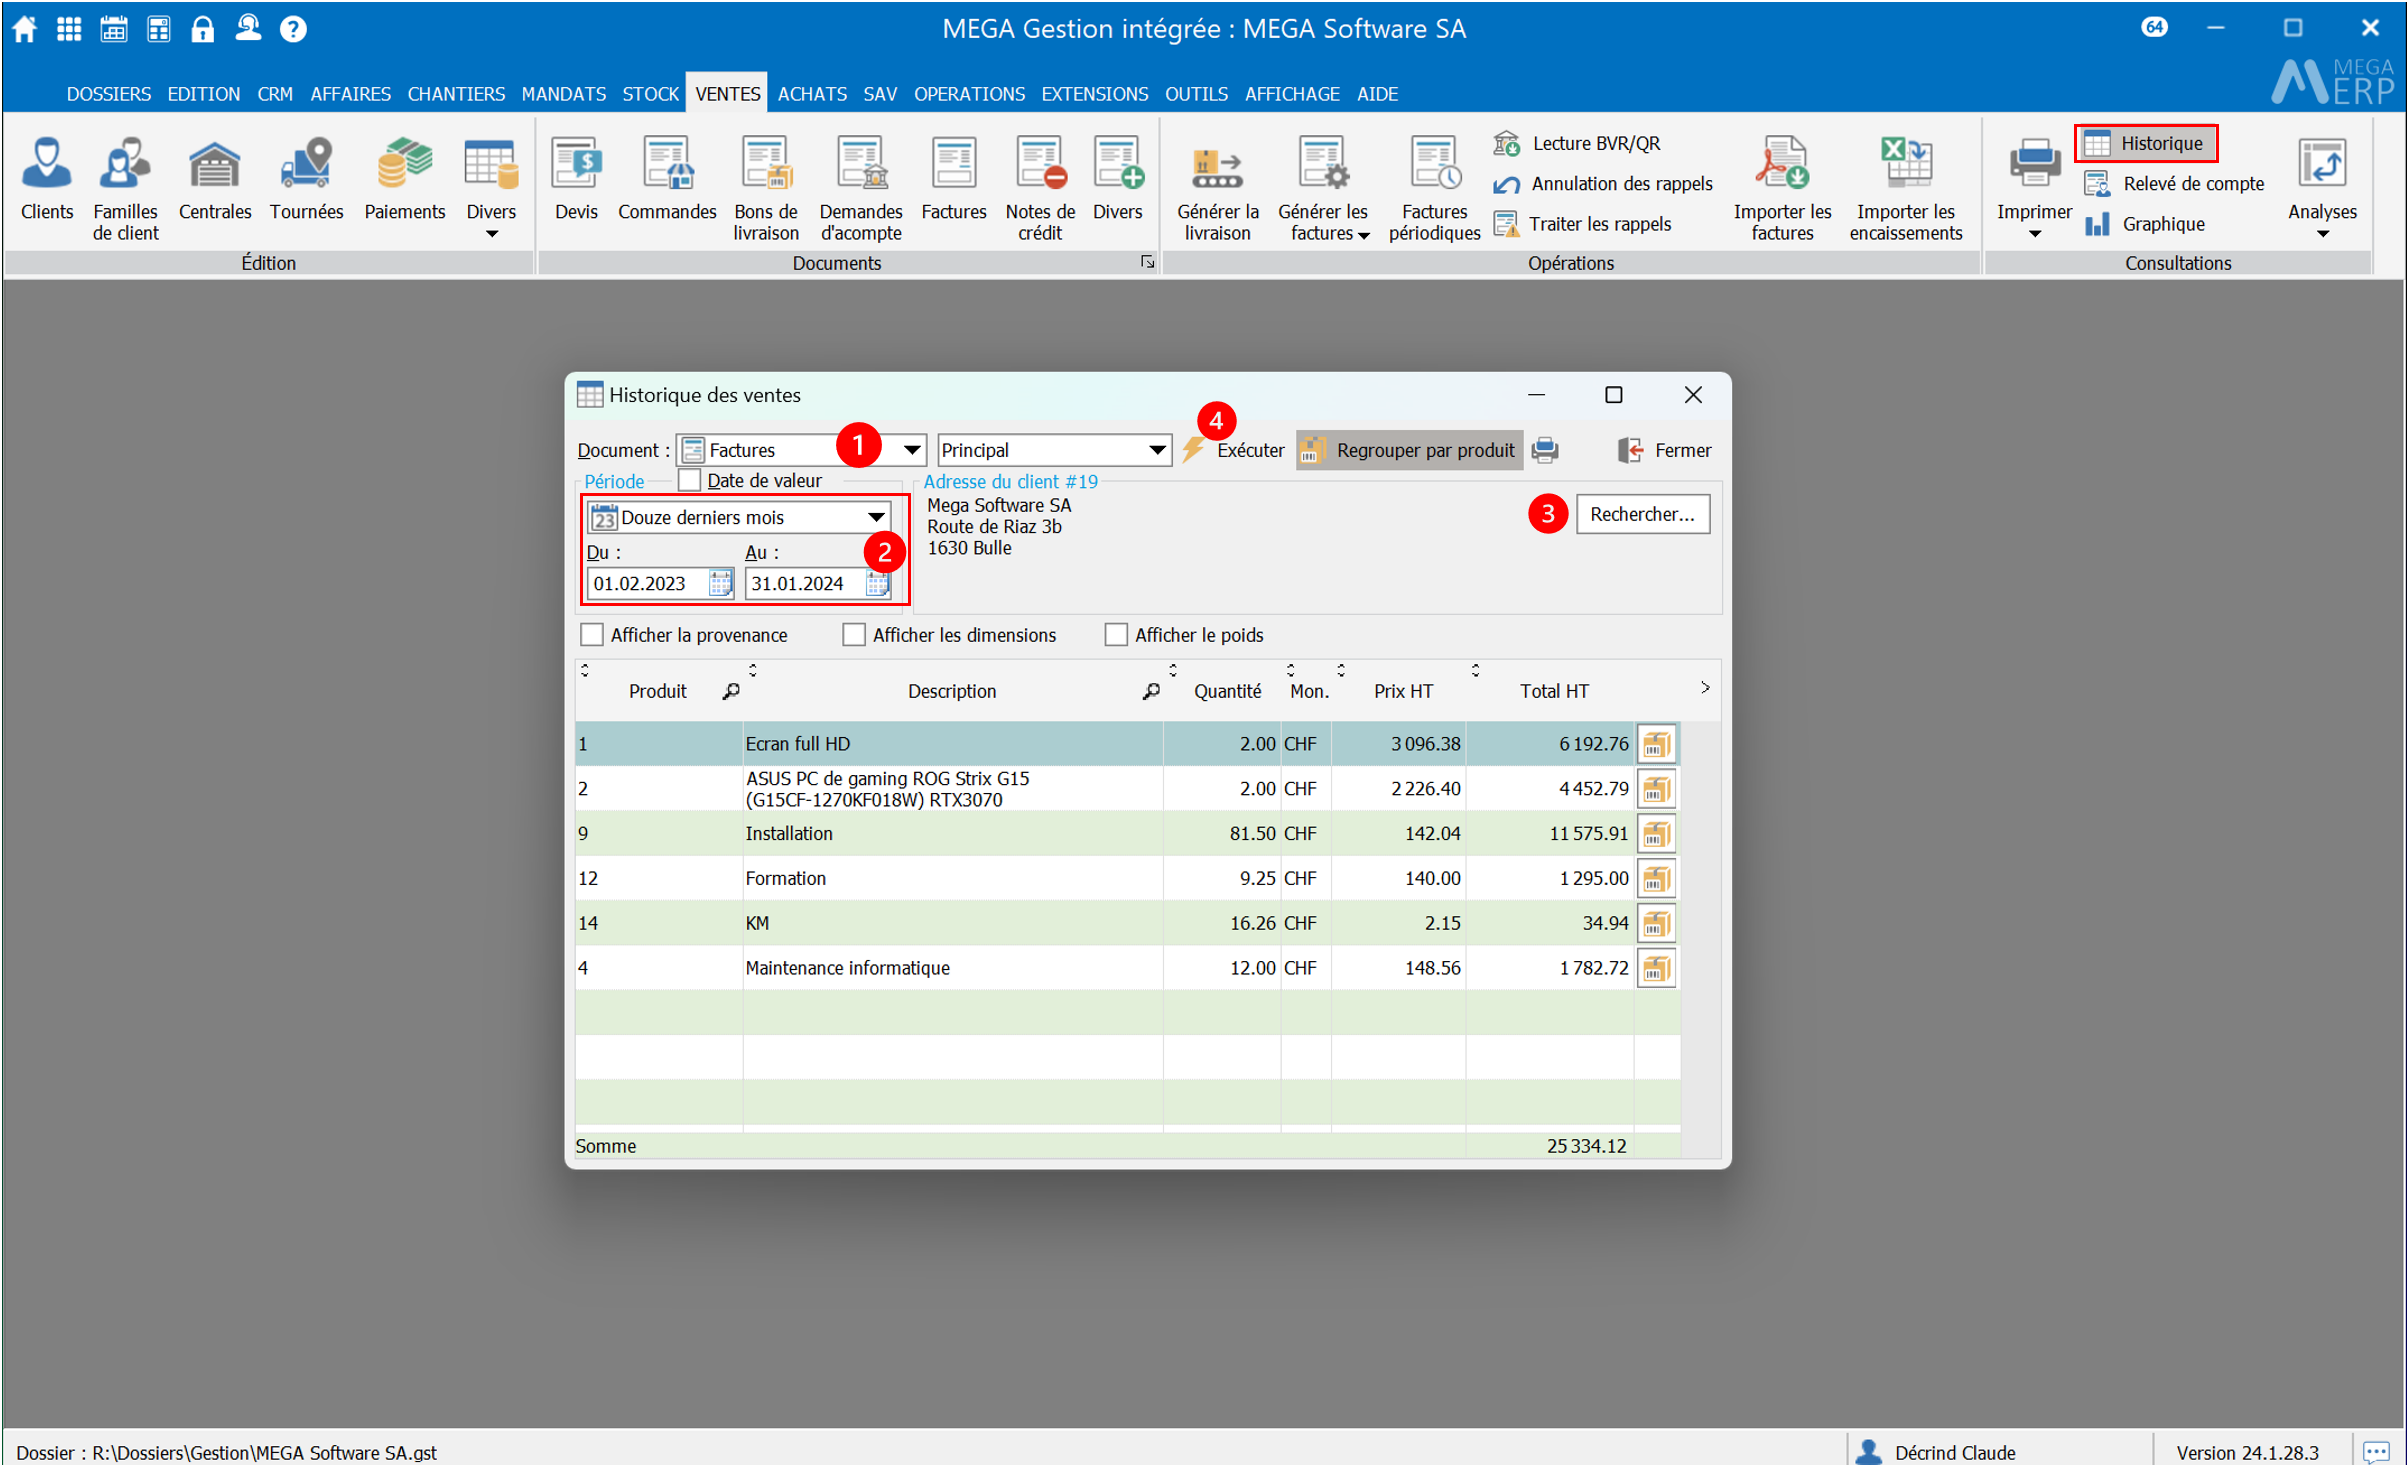This screenshot has width=2407, height=1465.
Task: Open Bons de livraison
Action: coord(766,190)
